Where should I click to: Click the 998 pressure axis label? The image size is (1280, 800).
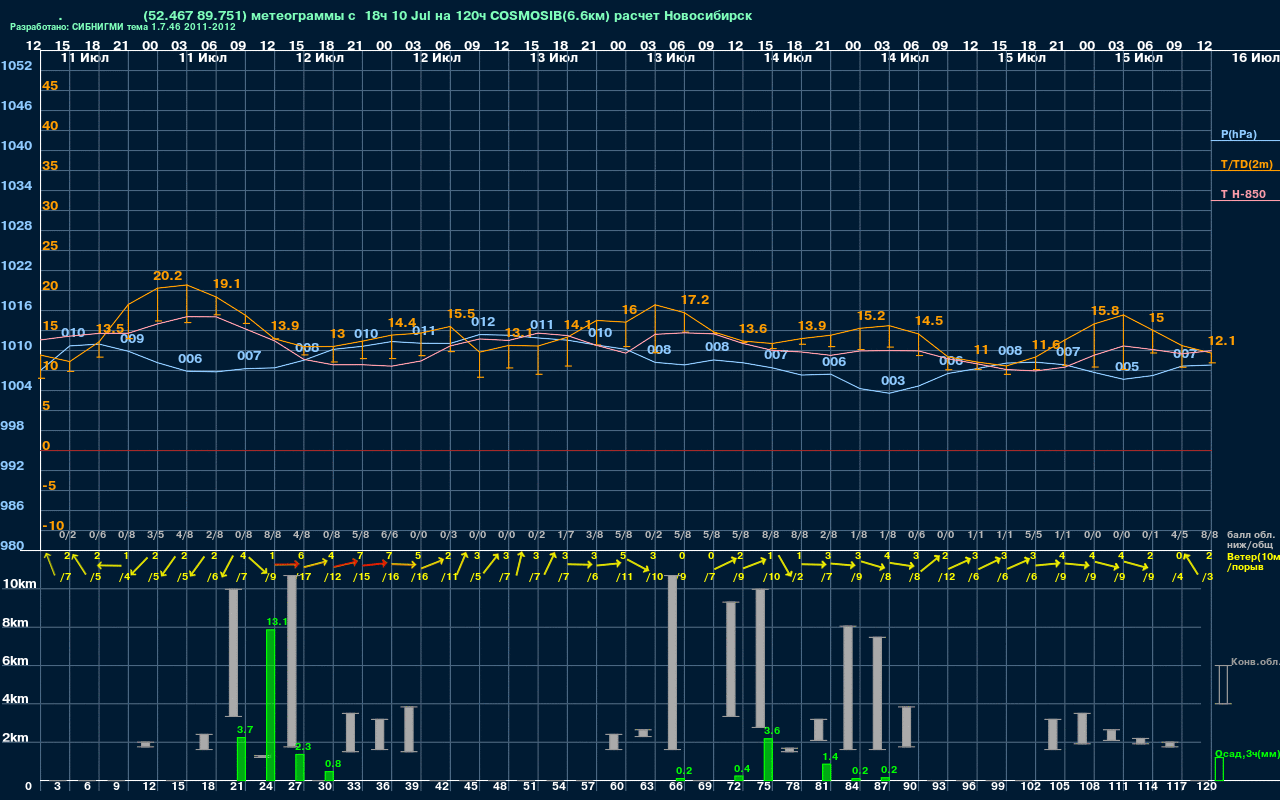tap(12, 426)
